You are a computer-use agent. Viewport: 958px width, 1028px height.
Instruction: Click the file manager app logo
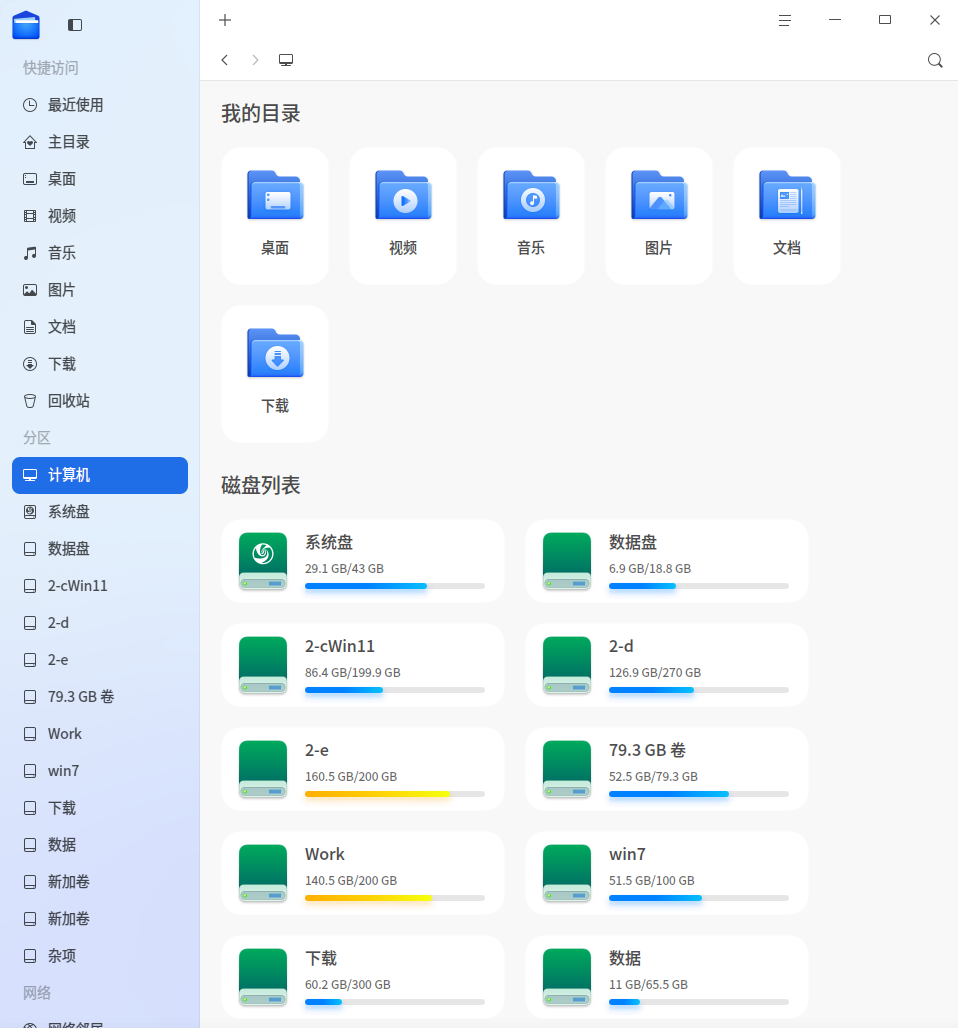coord(26,26)
